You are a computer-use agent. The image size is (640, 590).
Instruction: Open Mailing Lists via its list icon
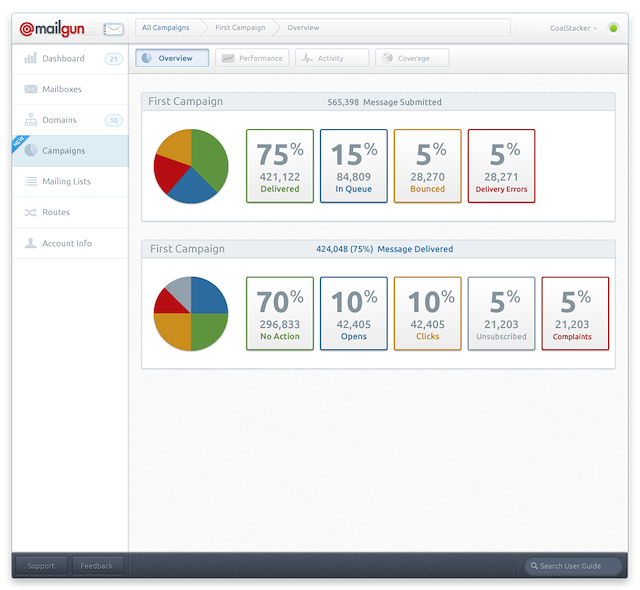pyautogui.click(x=30, y=182)
